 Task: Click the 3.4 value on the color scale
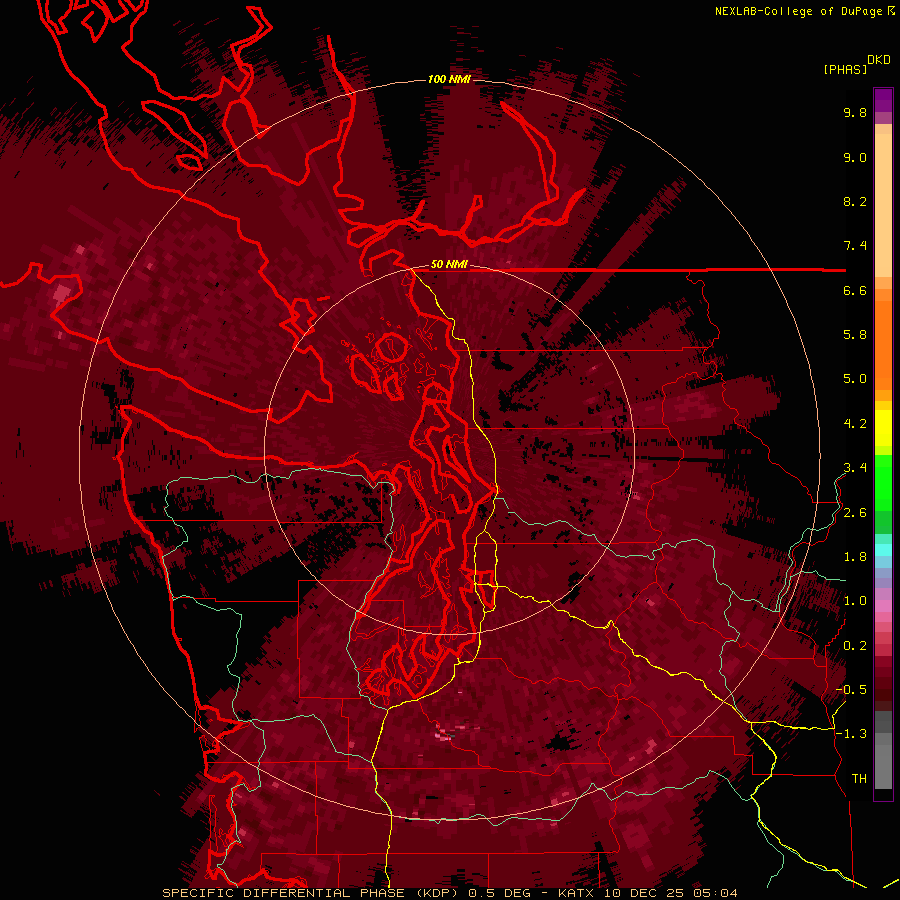pos(855,468)
